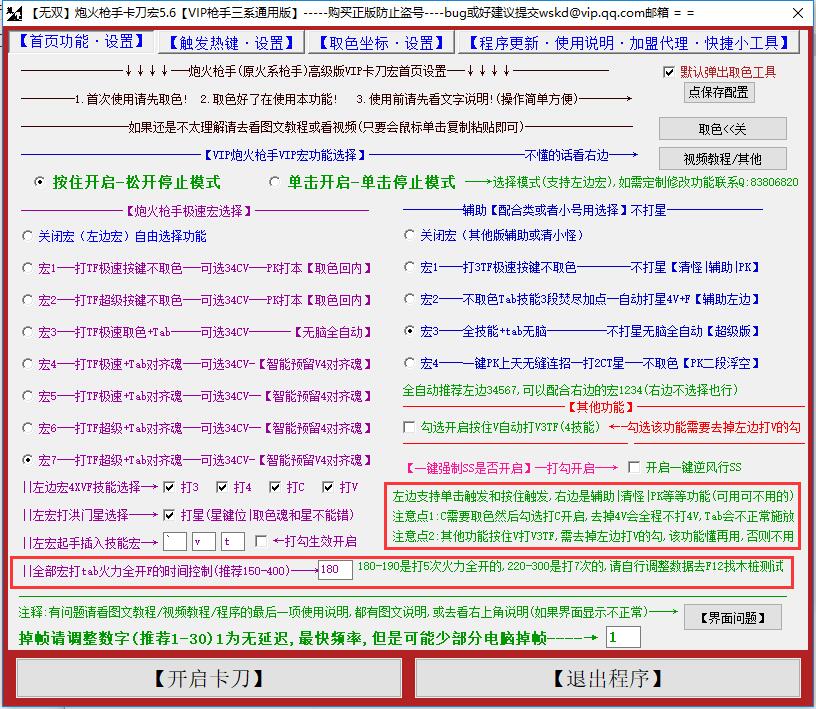Open 视频教程/其他 button
816x709 pixels.
point(722,158)
